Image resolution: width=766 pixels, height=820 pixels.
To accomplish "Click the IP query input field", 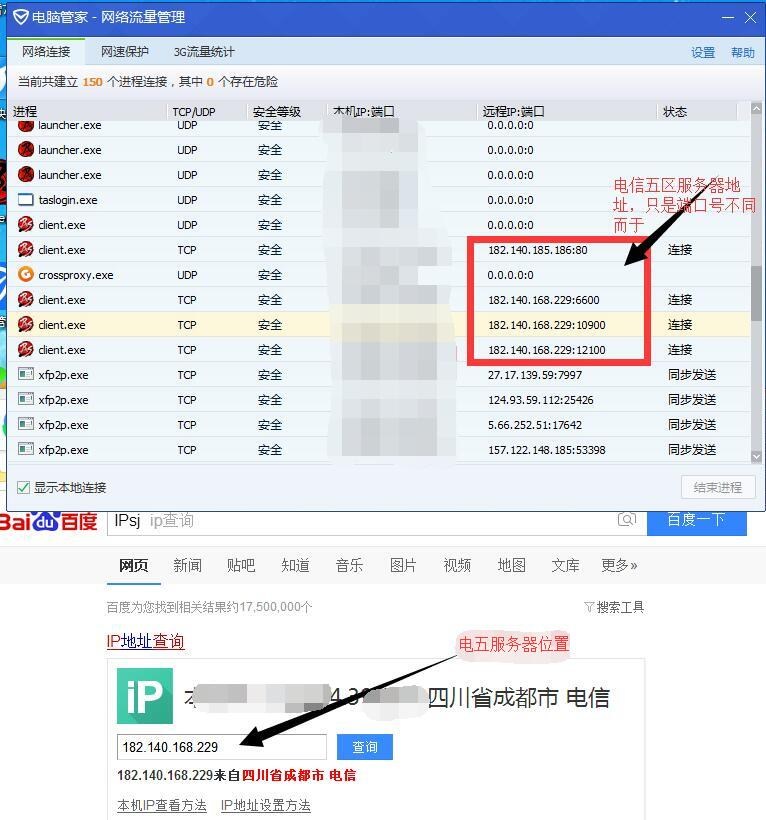I will coord(222,747).
